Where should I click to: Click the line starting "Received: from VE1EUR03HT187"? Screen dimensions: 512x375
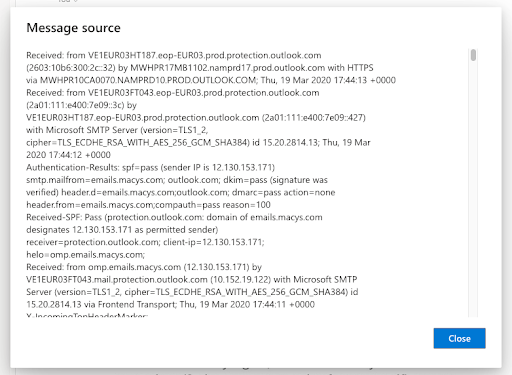(x=174, y=55)
